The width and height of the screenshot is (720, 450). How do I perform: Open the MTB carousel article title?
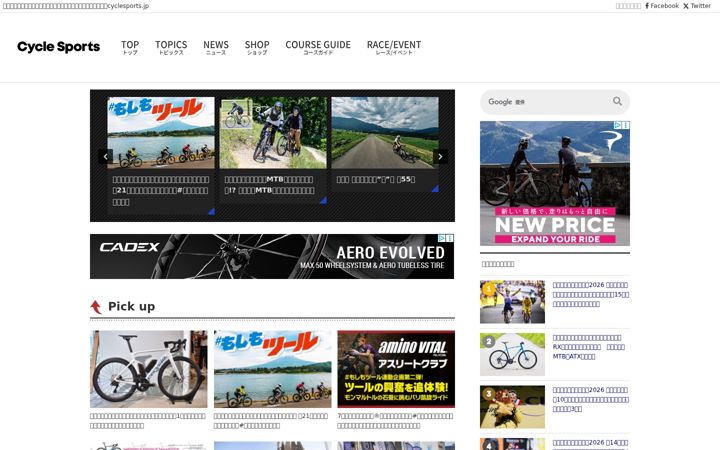tap(270, 185)
